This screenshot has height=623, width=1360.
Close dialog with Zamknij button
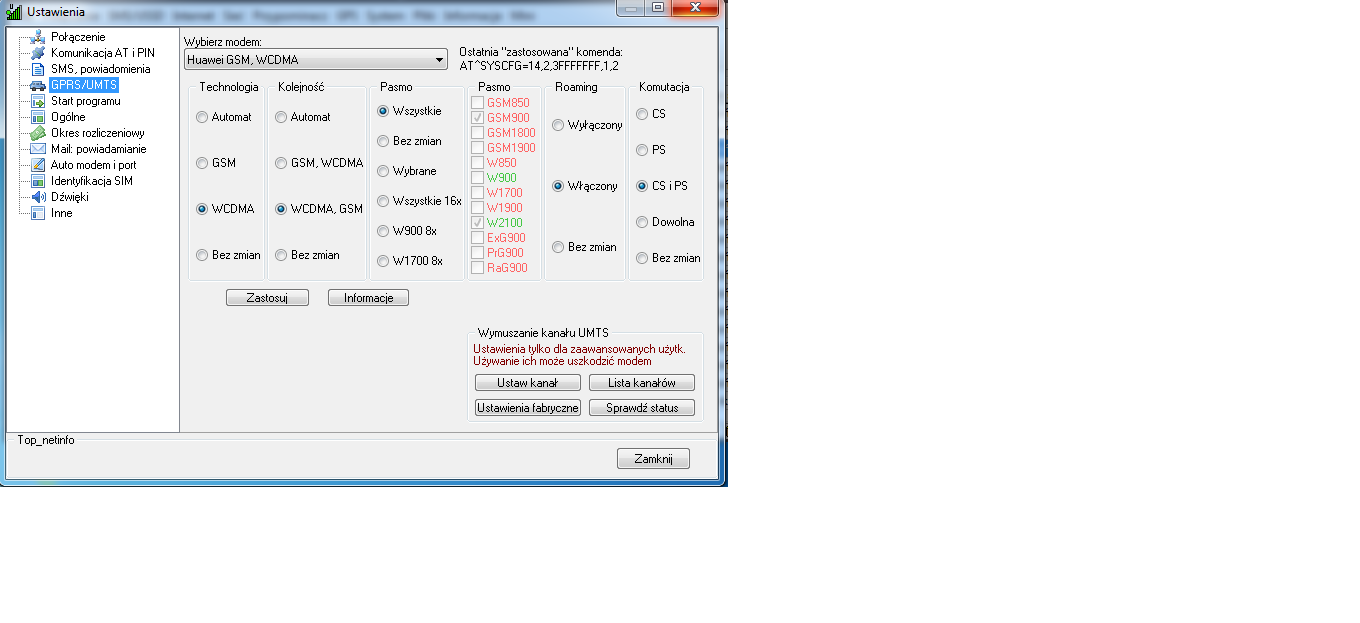pyautogui.click(x=653, y=459)
